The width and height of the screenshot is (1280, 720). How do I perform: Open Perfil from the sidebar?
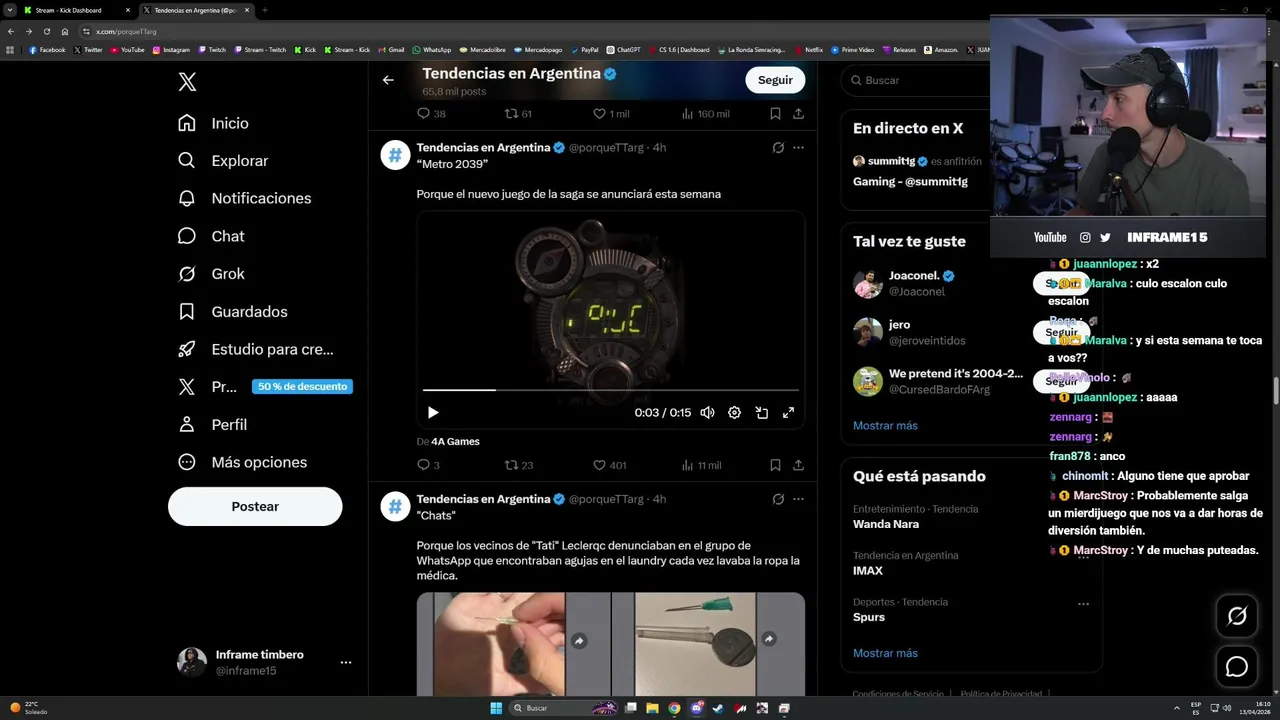tap(212, 425)
